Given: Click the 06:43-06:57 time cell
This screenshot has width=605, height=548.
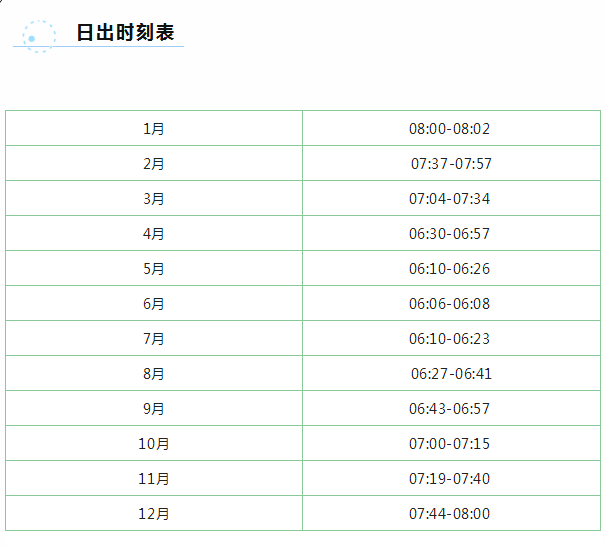Looking at the screenshot, I should [x=451, y=408].
